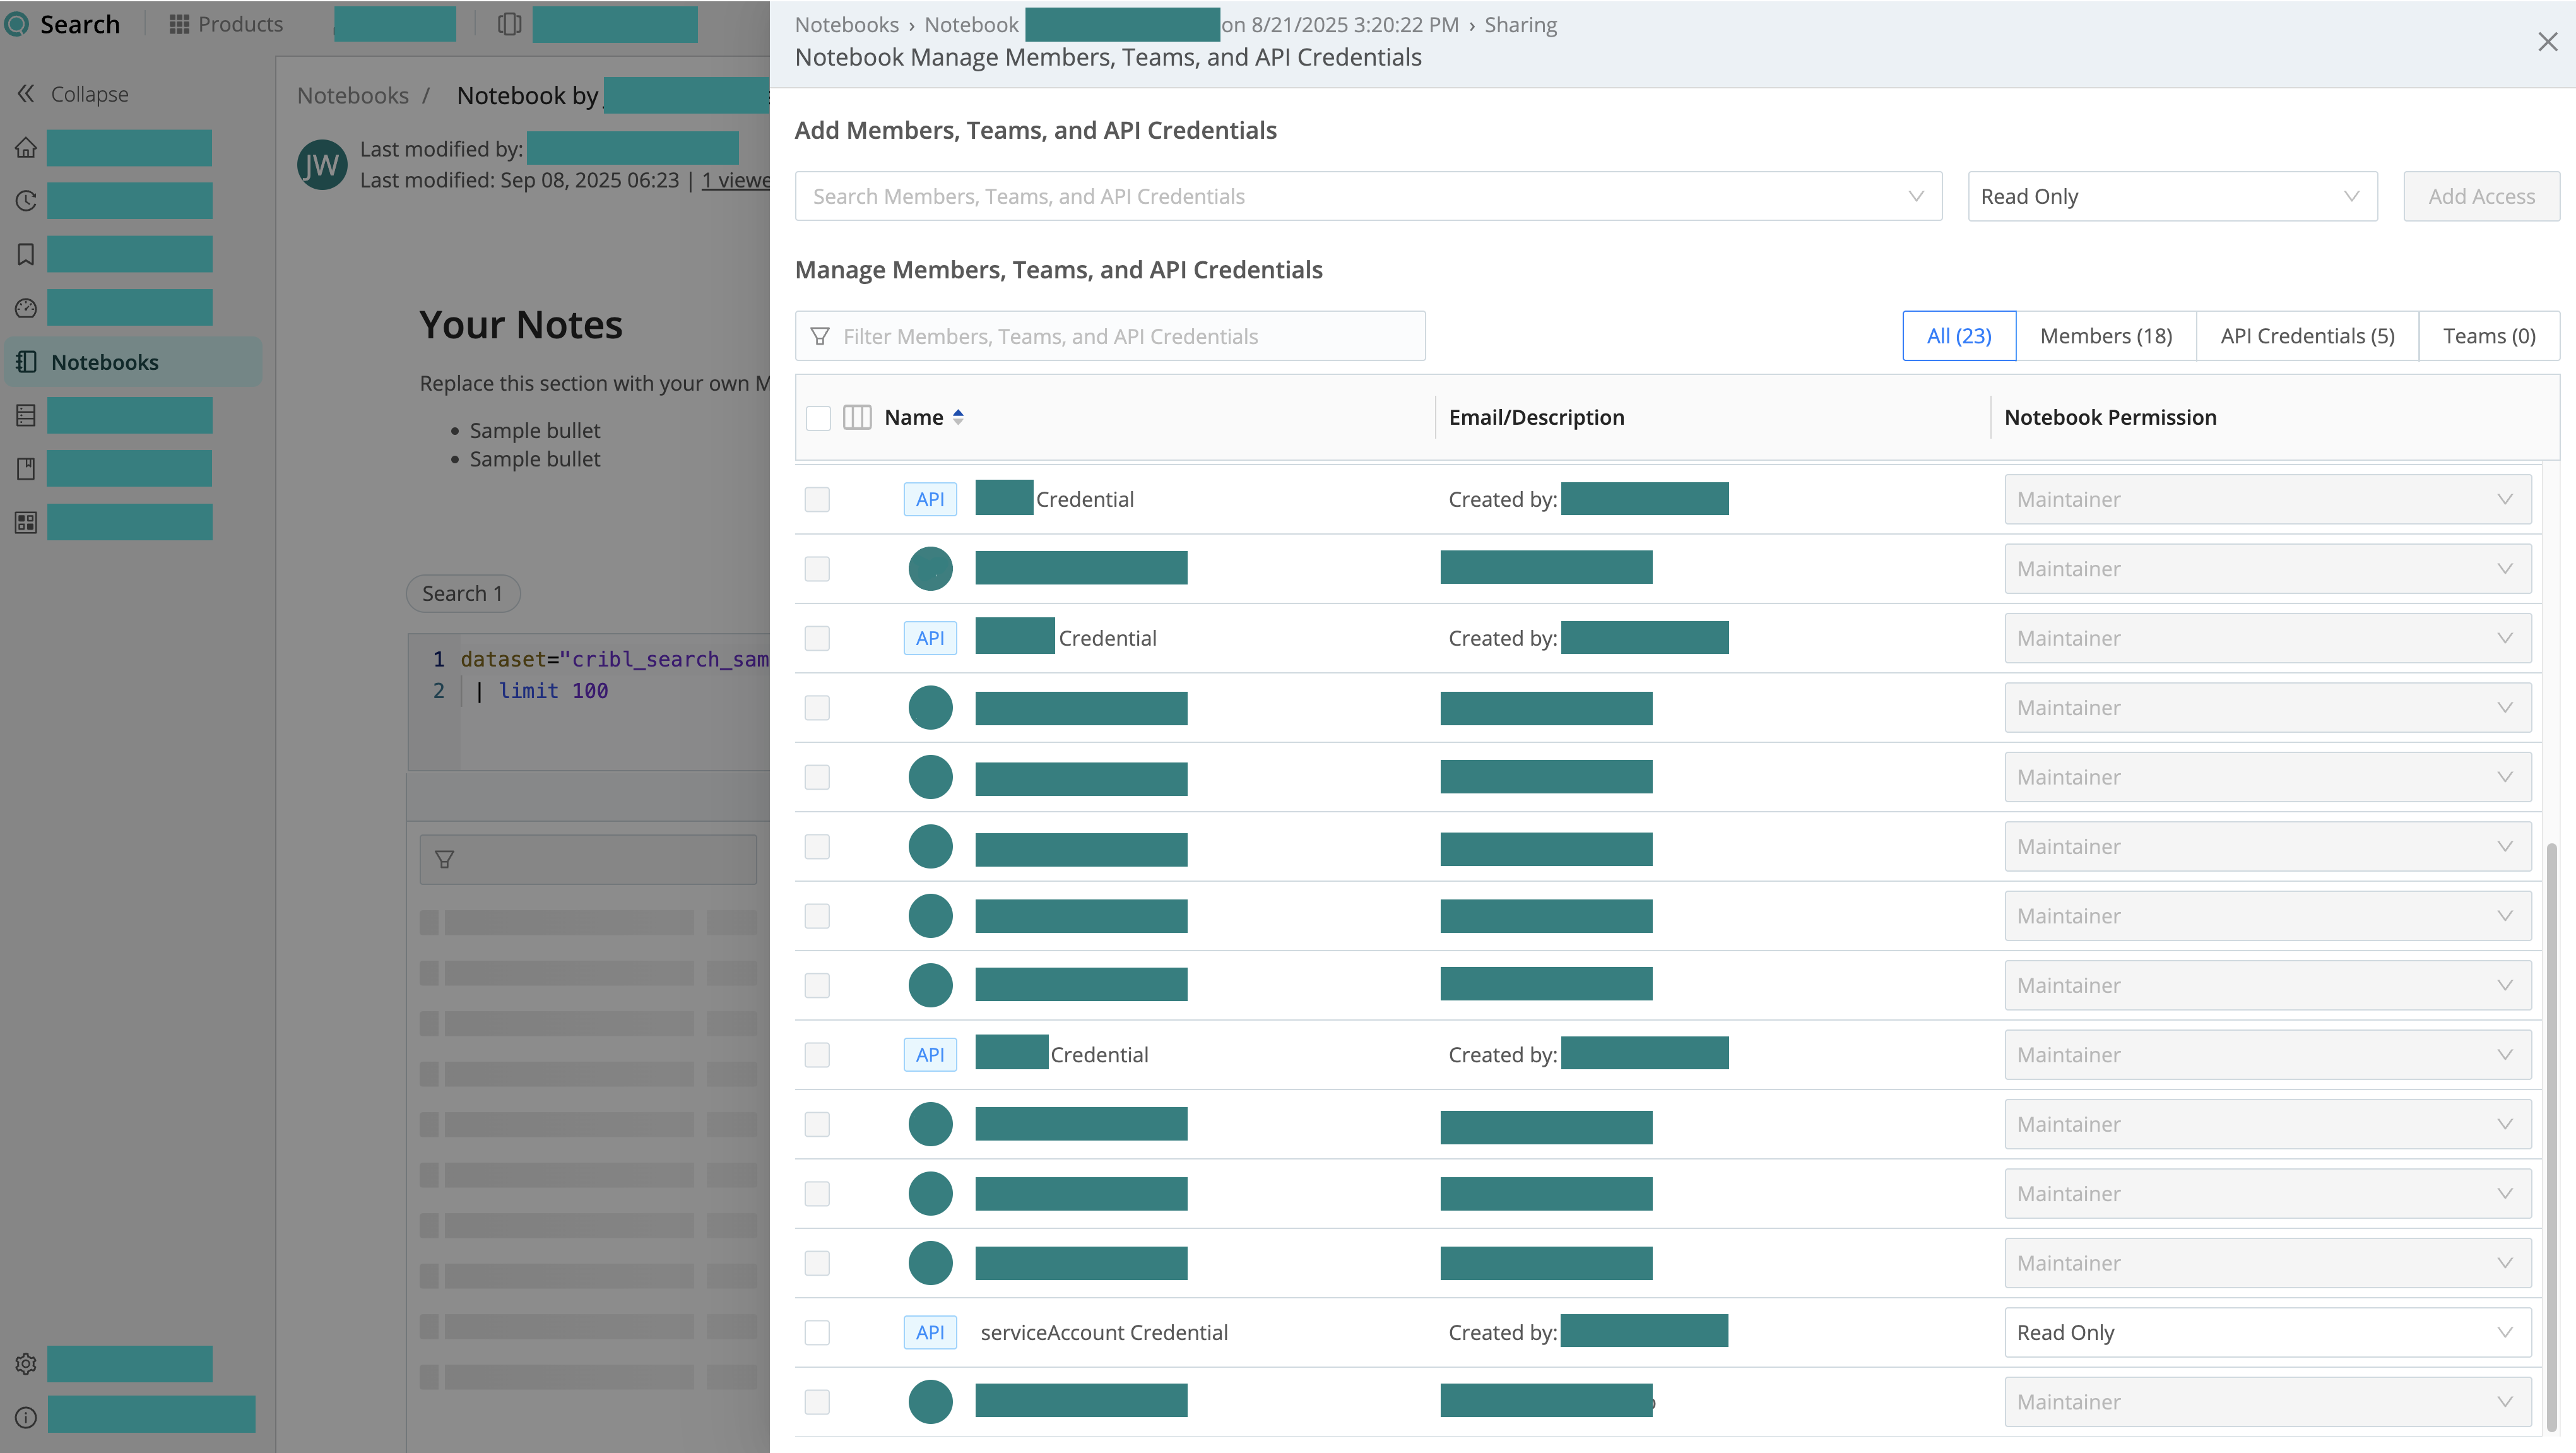The height and width of the screenshot is (1453, 2576).
Task: Toggle the select-all checkbox in table header
Action: [x=818, y=418]
